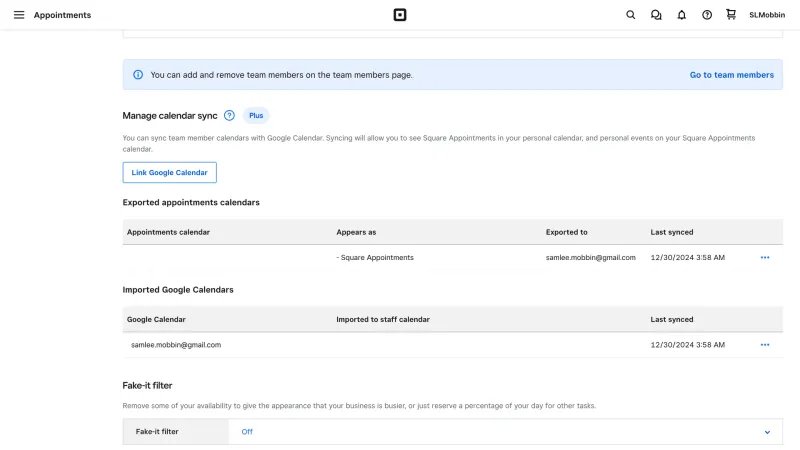Open the options menu for the Square Appointments row

tap(765, 258)
